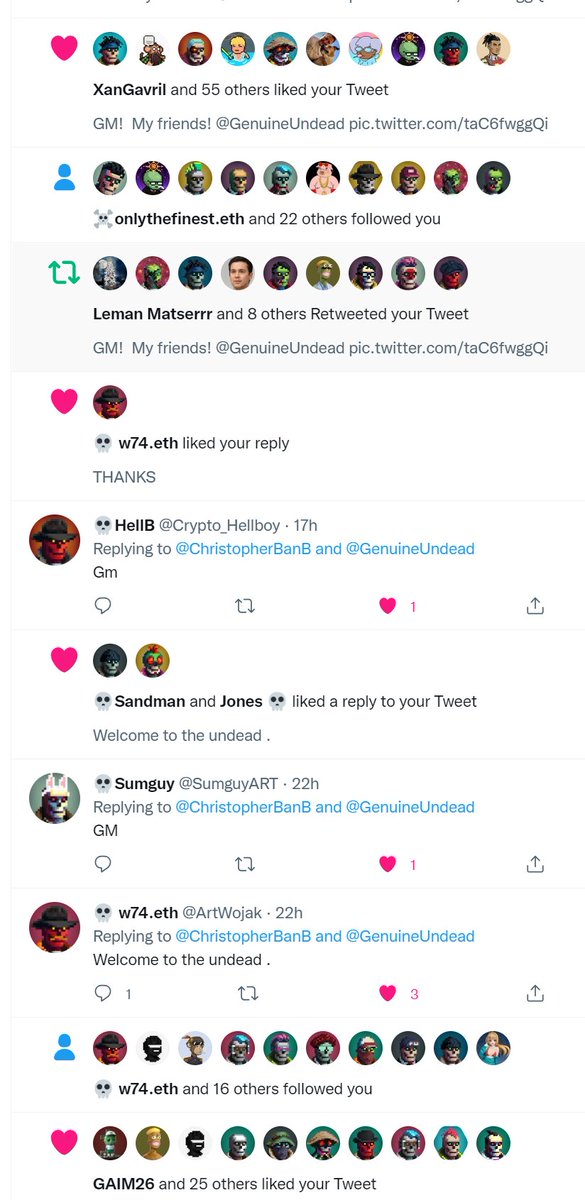
Task: Reply to Sumguy's GM tweet
Action: pos(102,864)
